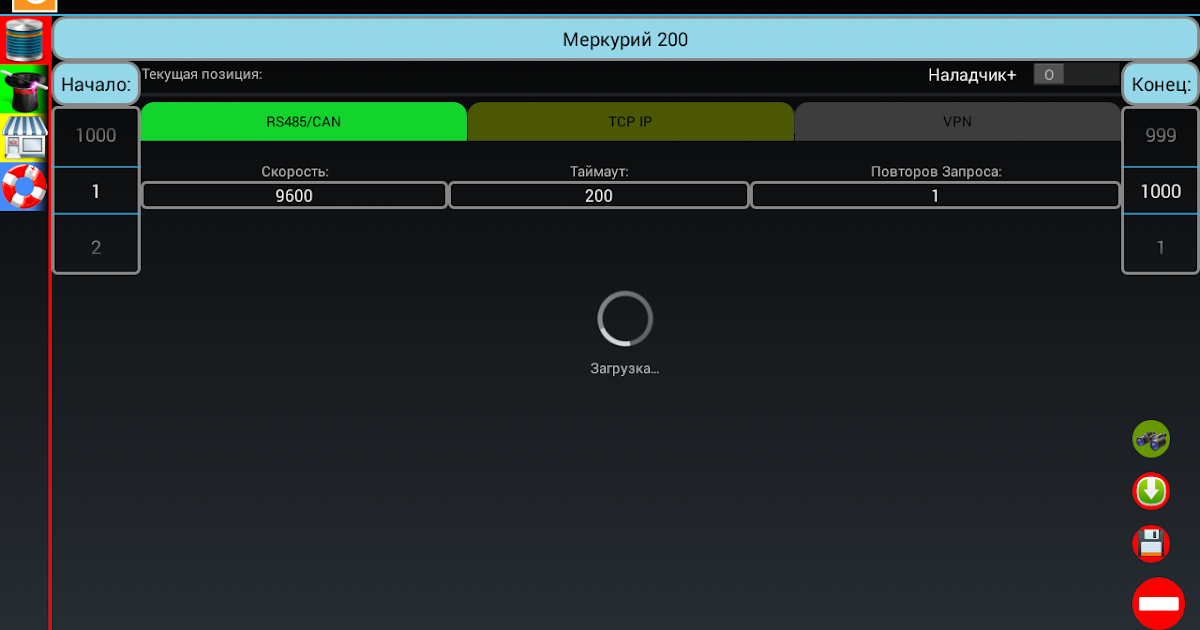Click the Загрузка... text
The image size is (1200, 630).
point(625,368)
